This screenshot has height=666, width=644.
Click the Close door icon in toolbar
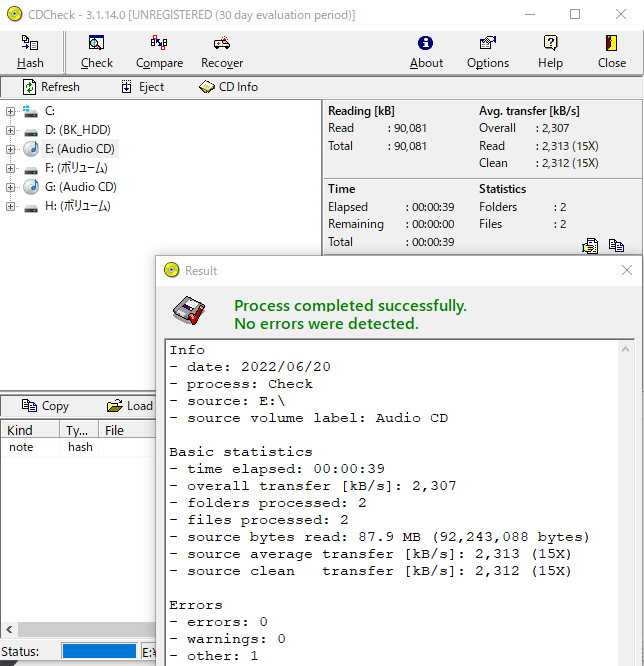click(x=611, y=44)
